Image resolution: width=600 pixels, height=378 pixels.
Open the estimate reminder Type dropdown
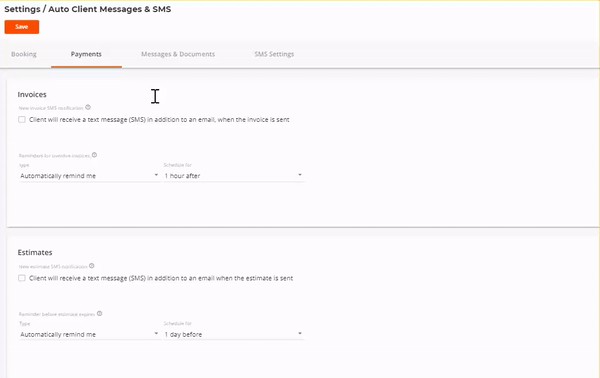point(90,334)
